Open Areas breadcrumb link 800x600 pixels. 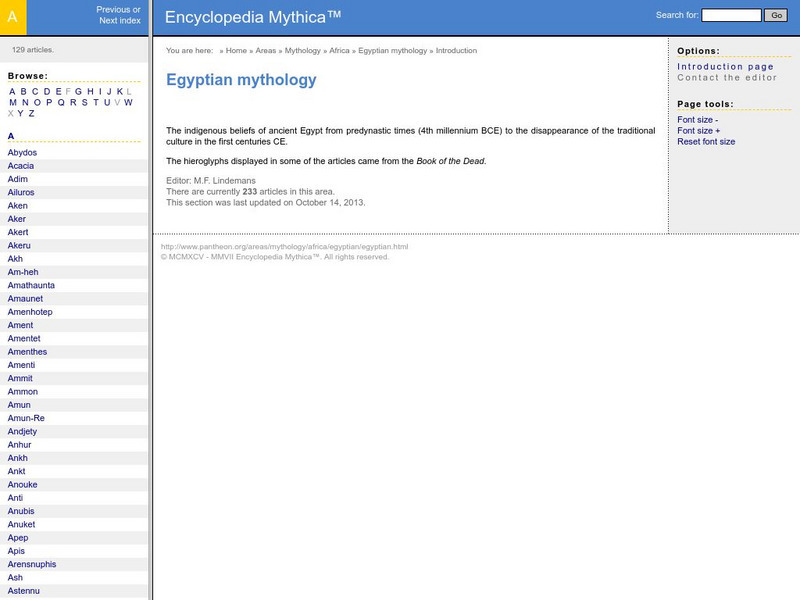(265, 51)
